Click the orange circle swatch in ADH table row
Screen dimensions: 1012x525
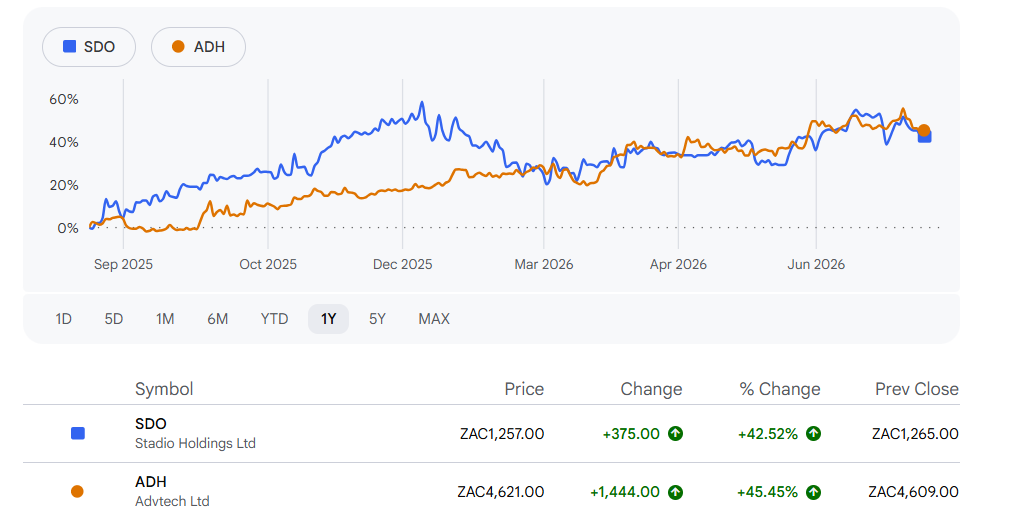[x=77, y=491]
